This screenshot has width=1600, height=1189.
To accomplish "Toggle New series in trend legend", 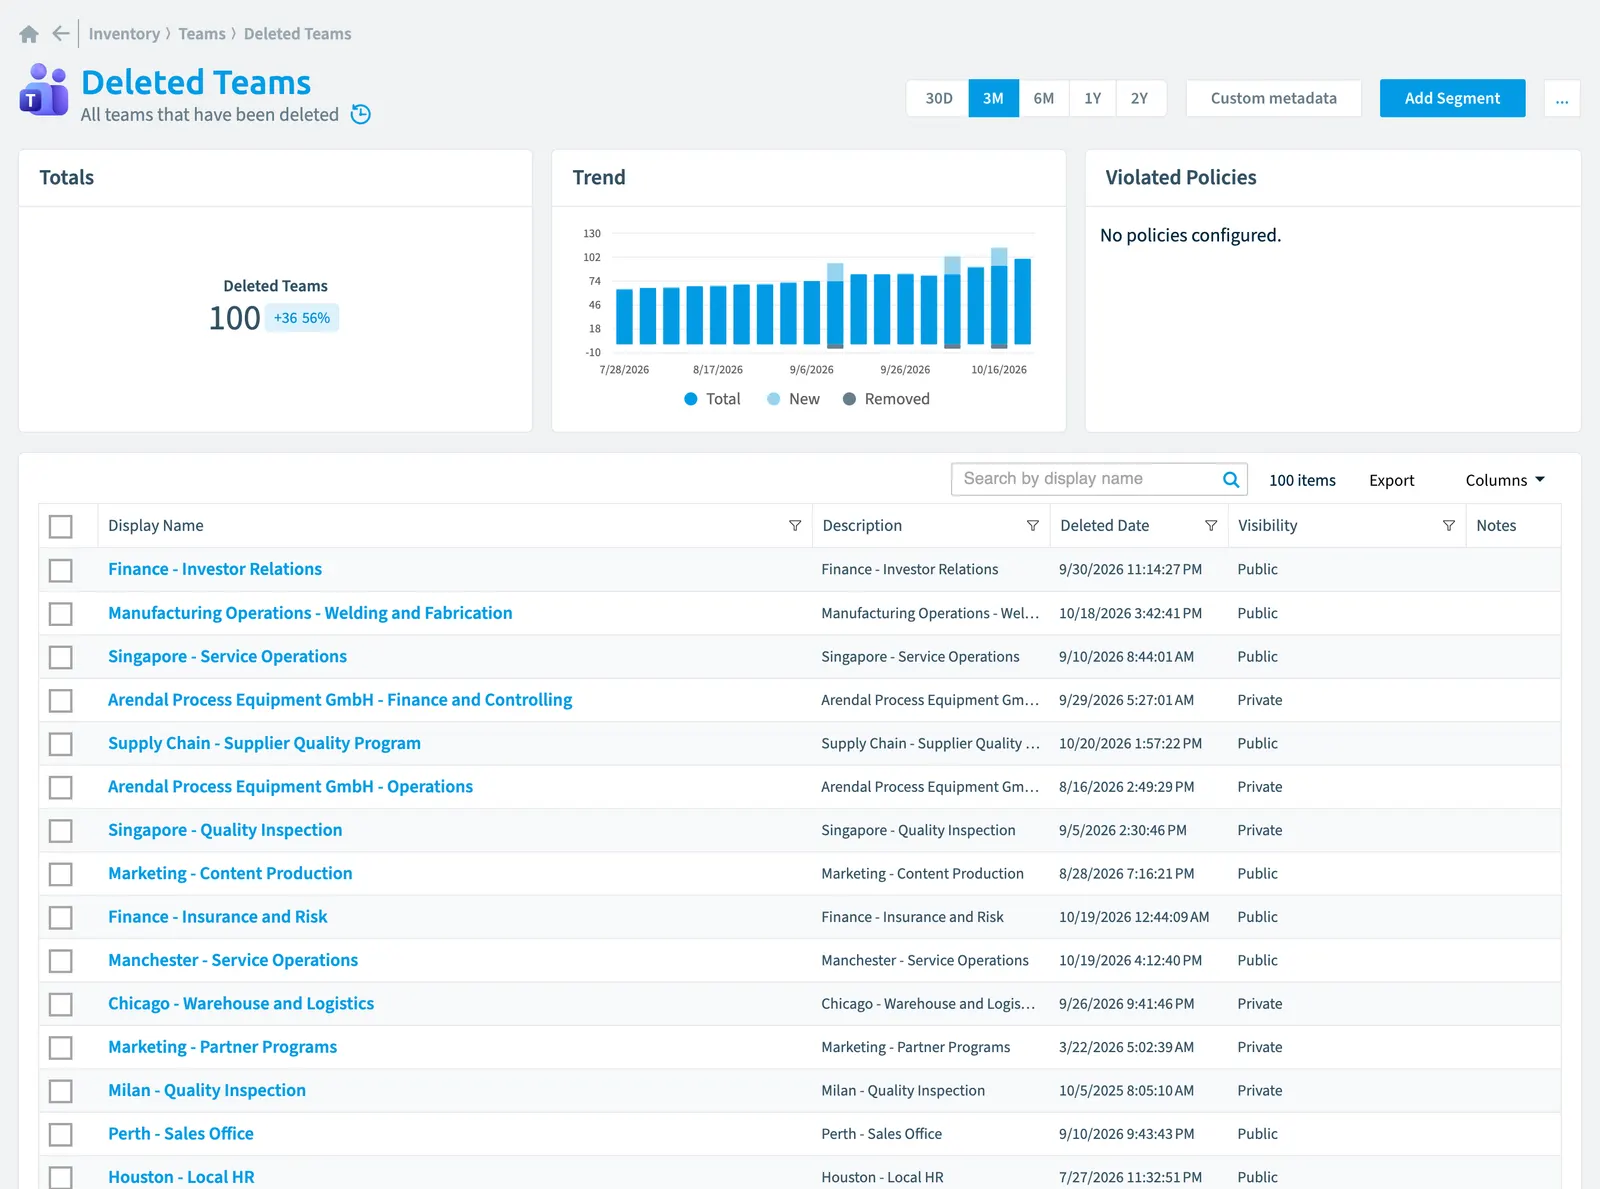I will click(793, 399).
